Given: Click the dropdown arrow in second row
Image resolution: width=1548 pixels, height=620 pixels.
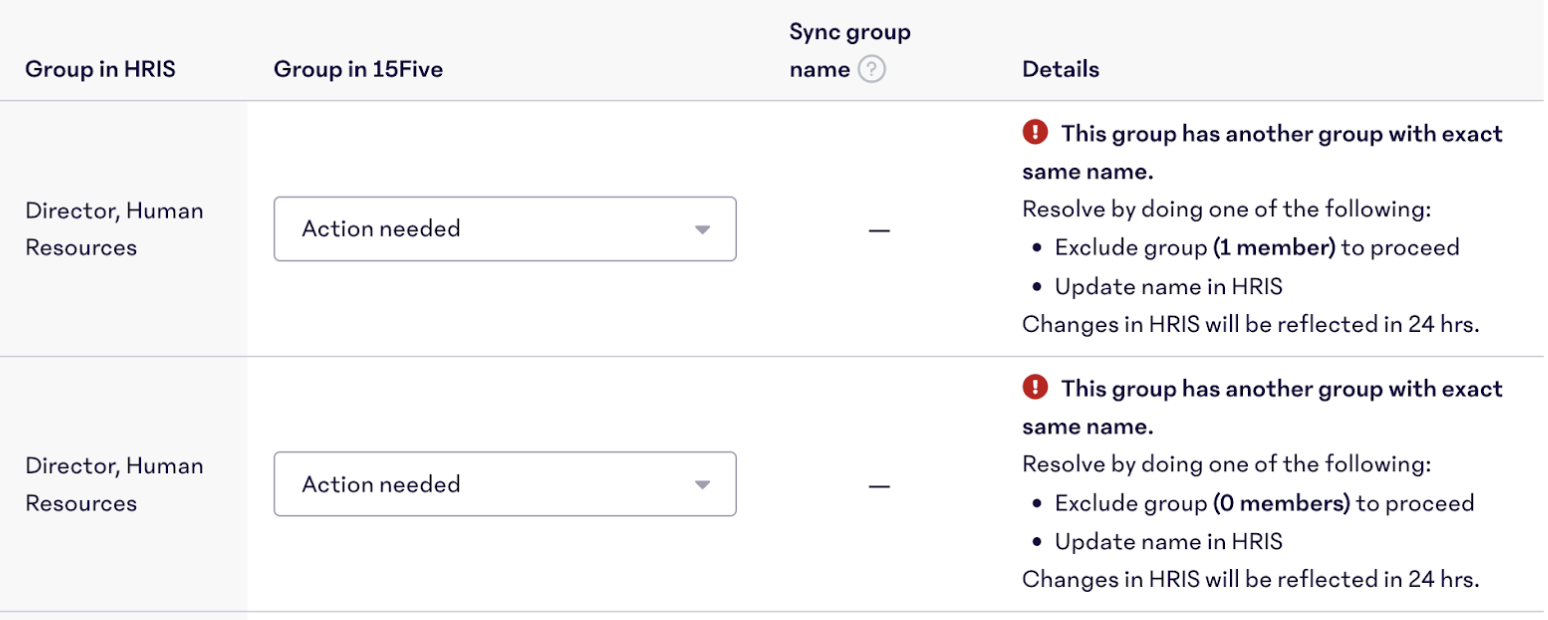Looking at the screenshot, I should [x=702, y=485].
